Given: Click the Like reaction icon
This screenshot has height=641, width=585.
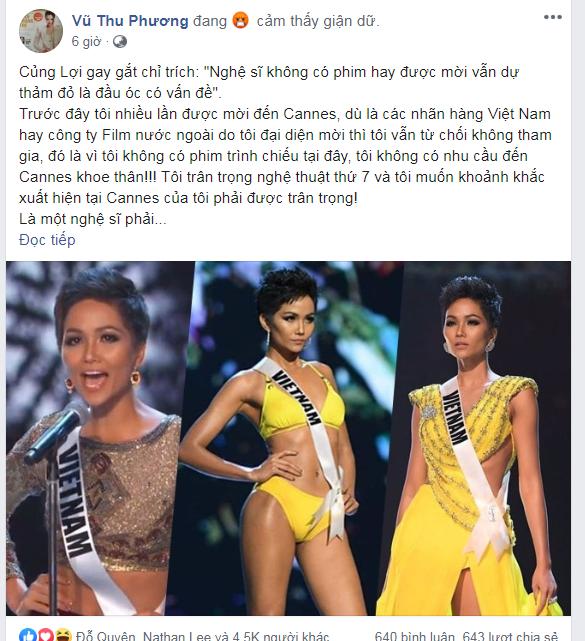Looking at the screenshot, I should 28,636.
